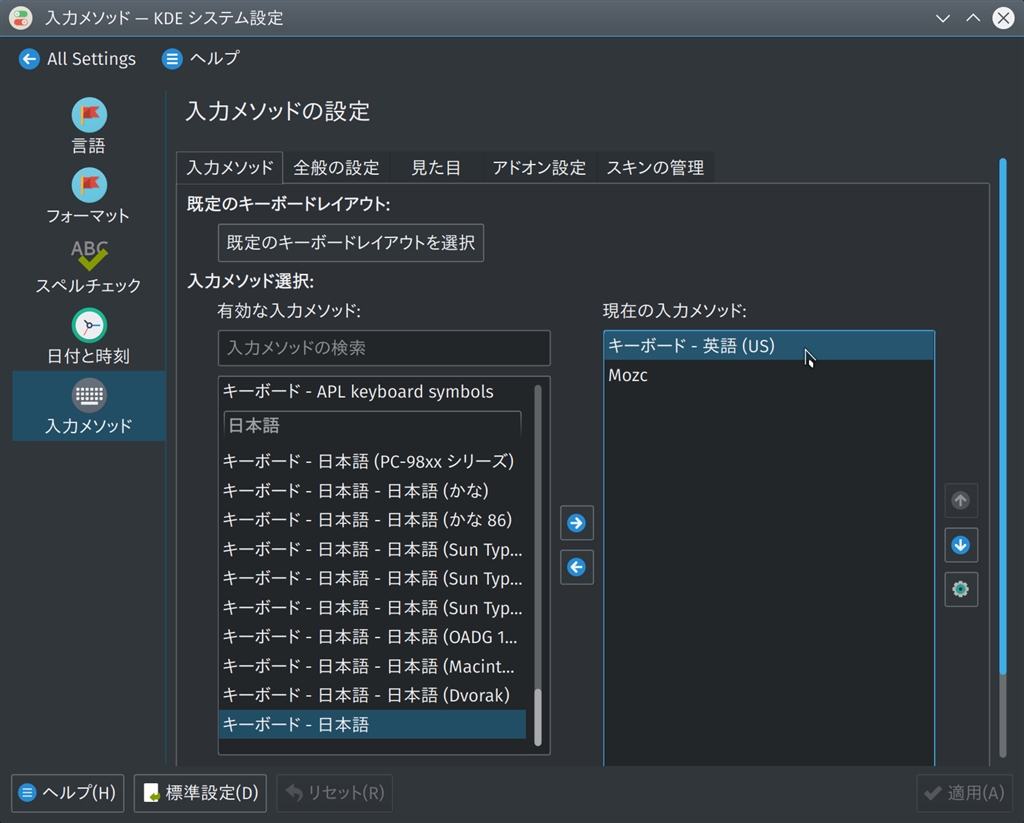Click the リセット(R) button

(334, 793)
